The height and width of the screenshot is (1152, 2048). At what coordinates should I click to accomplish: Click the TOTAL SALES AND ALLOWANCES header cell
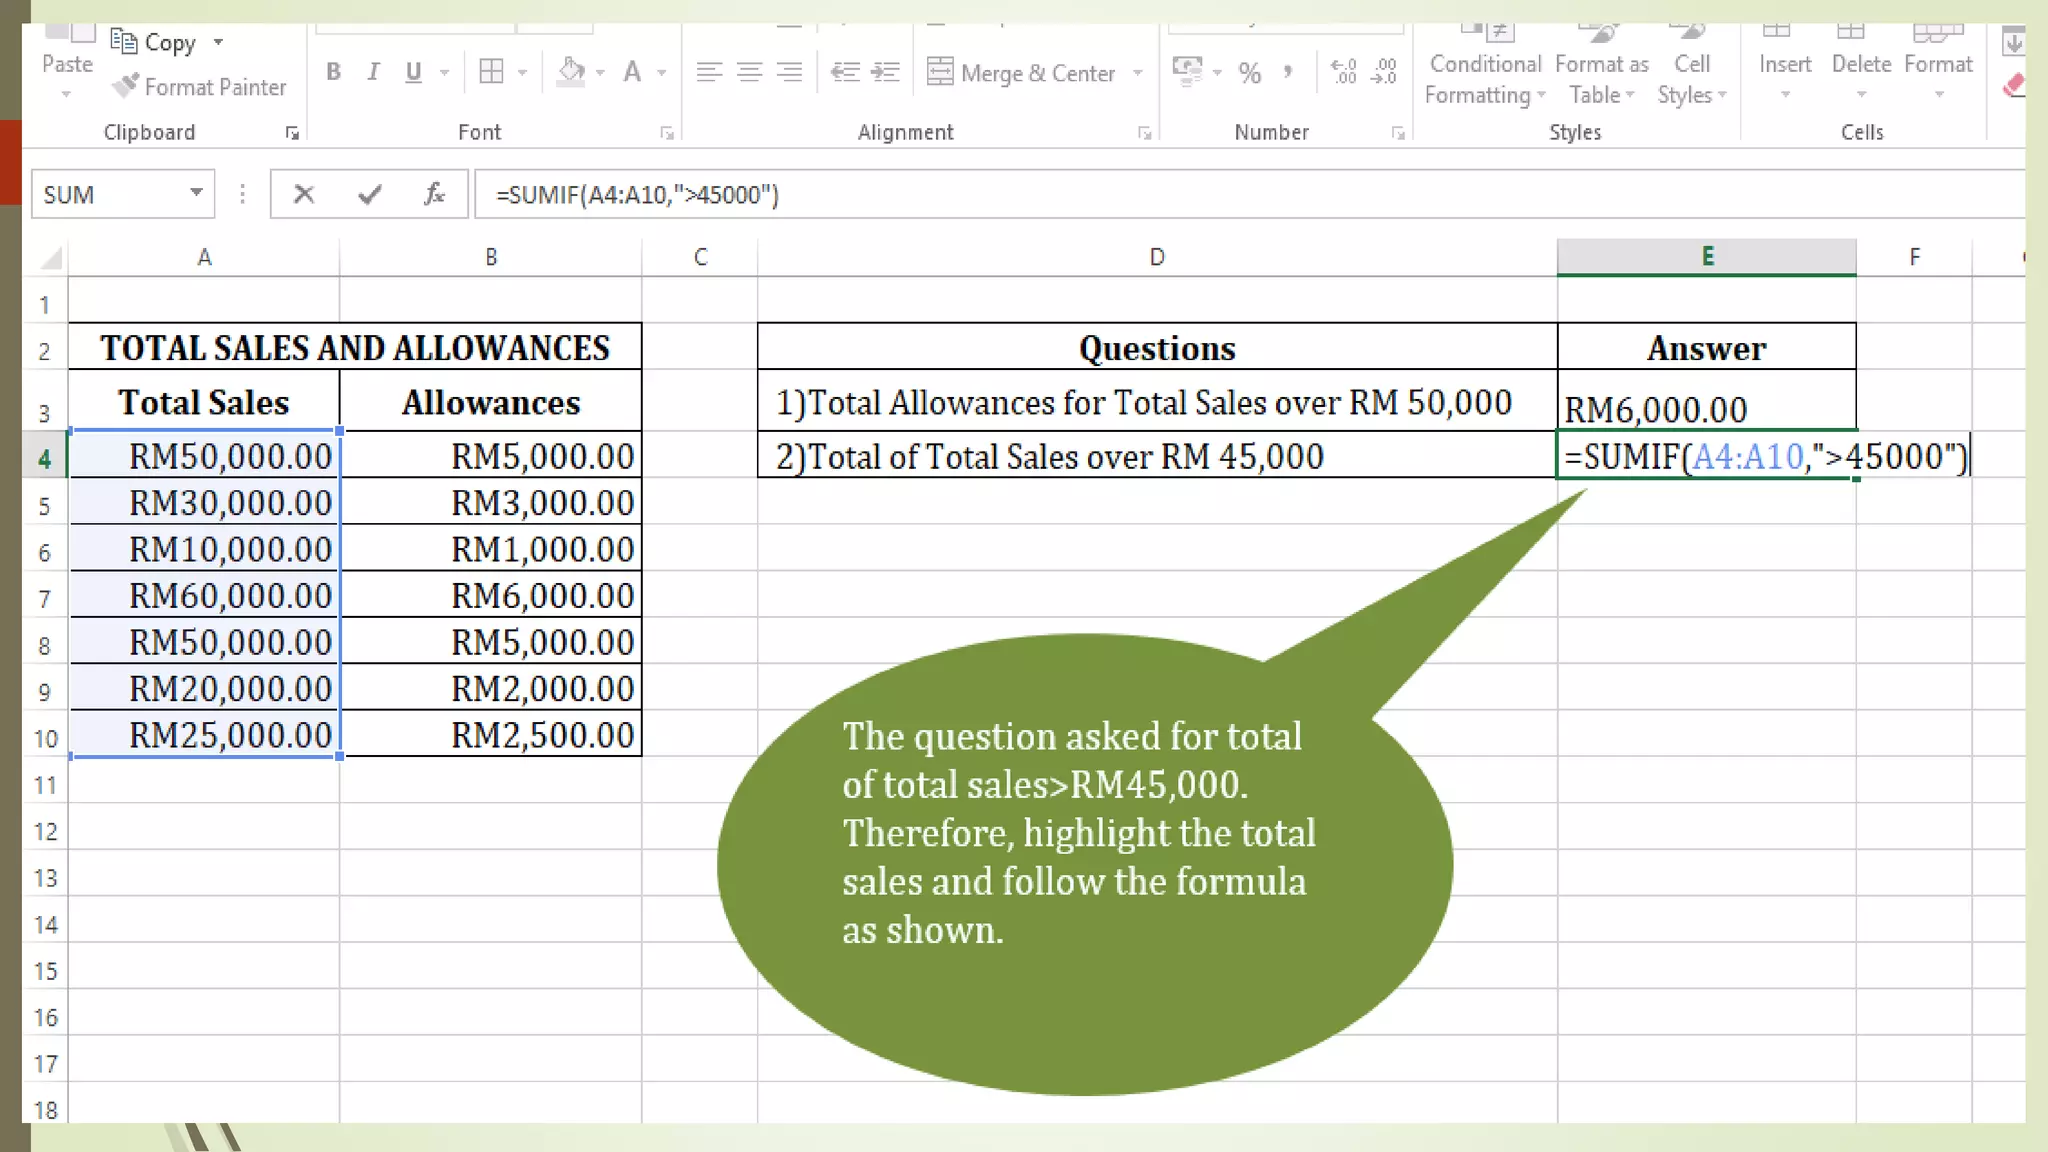tap(355, 347)
